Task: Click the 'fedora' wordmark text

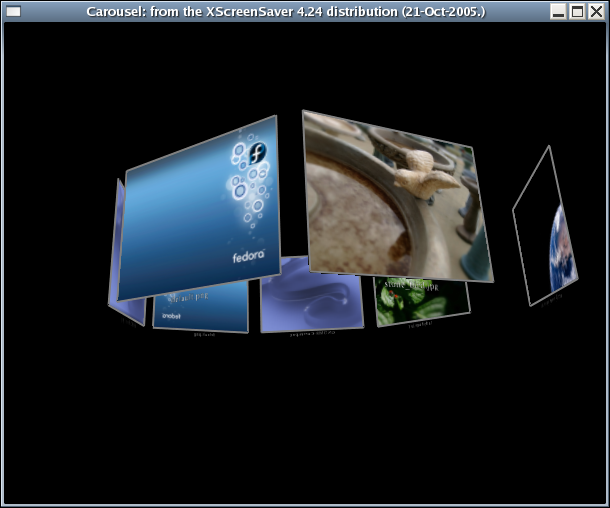Action: (x=249, y=256)
